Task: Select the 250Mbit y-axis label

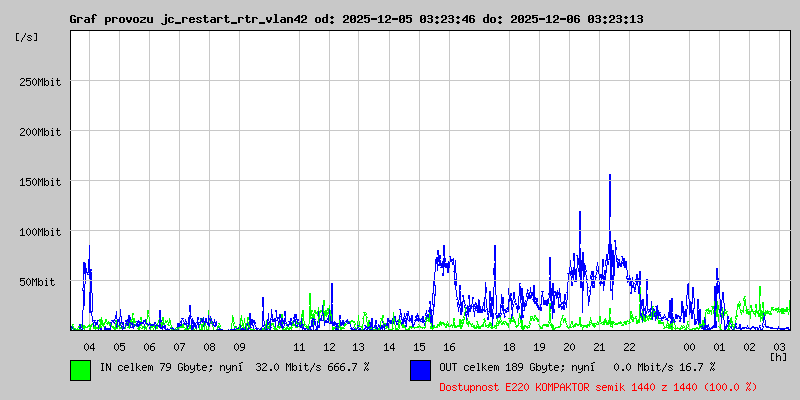Action: (x=40, y=82)
